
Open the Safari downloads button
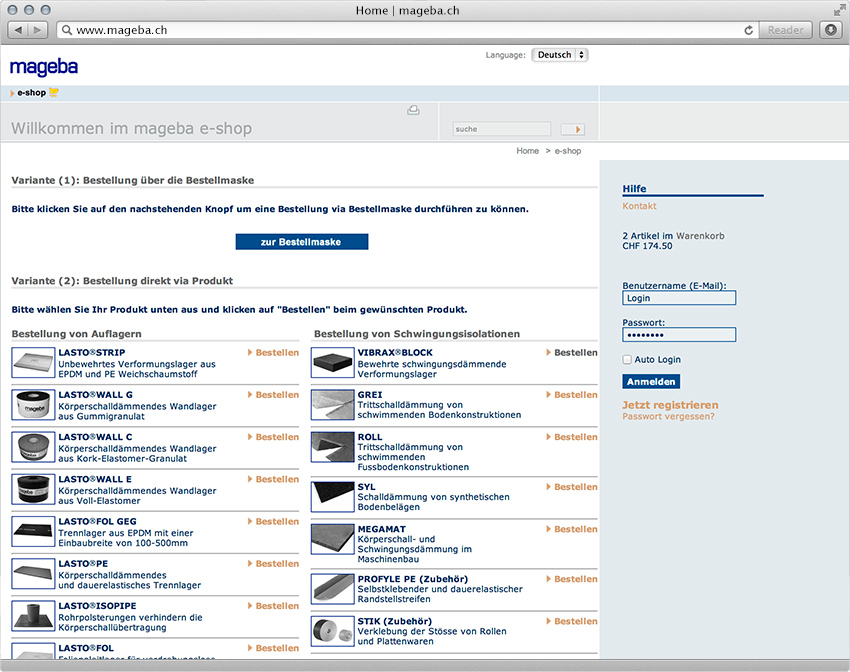click(x=830, y=30)
